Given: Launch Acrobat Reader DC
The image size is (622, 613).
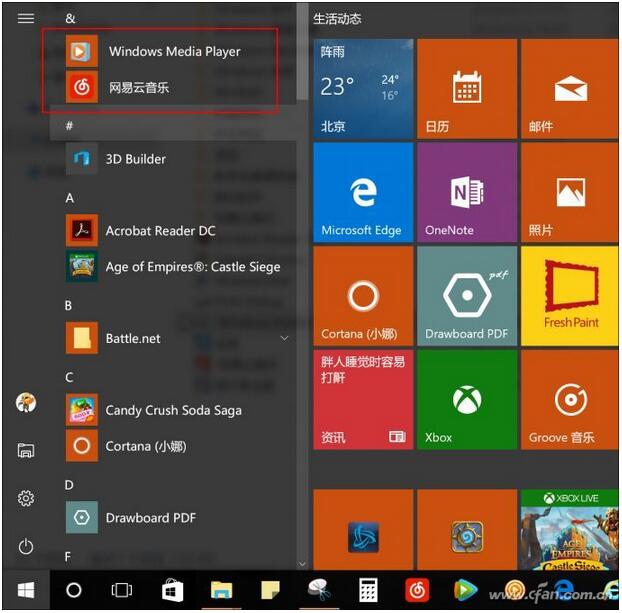Looking at the screenshot, I should click(160, 231).
